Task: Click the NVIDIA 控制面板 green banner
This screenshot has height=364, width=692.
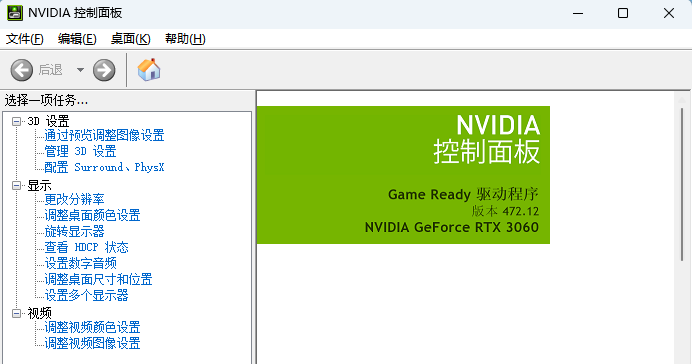Action: [403, 175]
